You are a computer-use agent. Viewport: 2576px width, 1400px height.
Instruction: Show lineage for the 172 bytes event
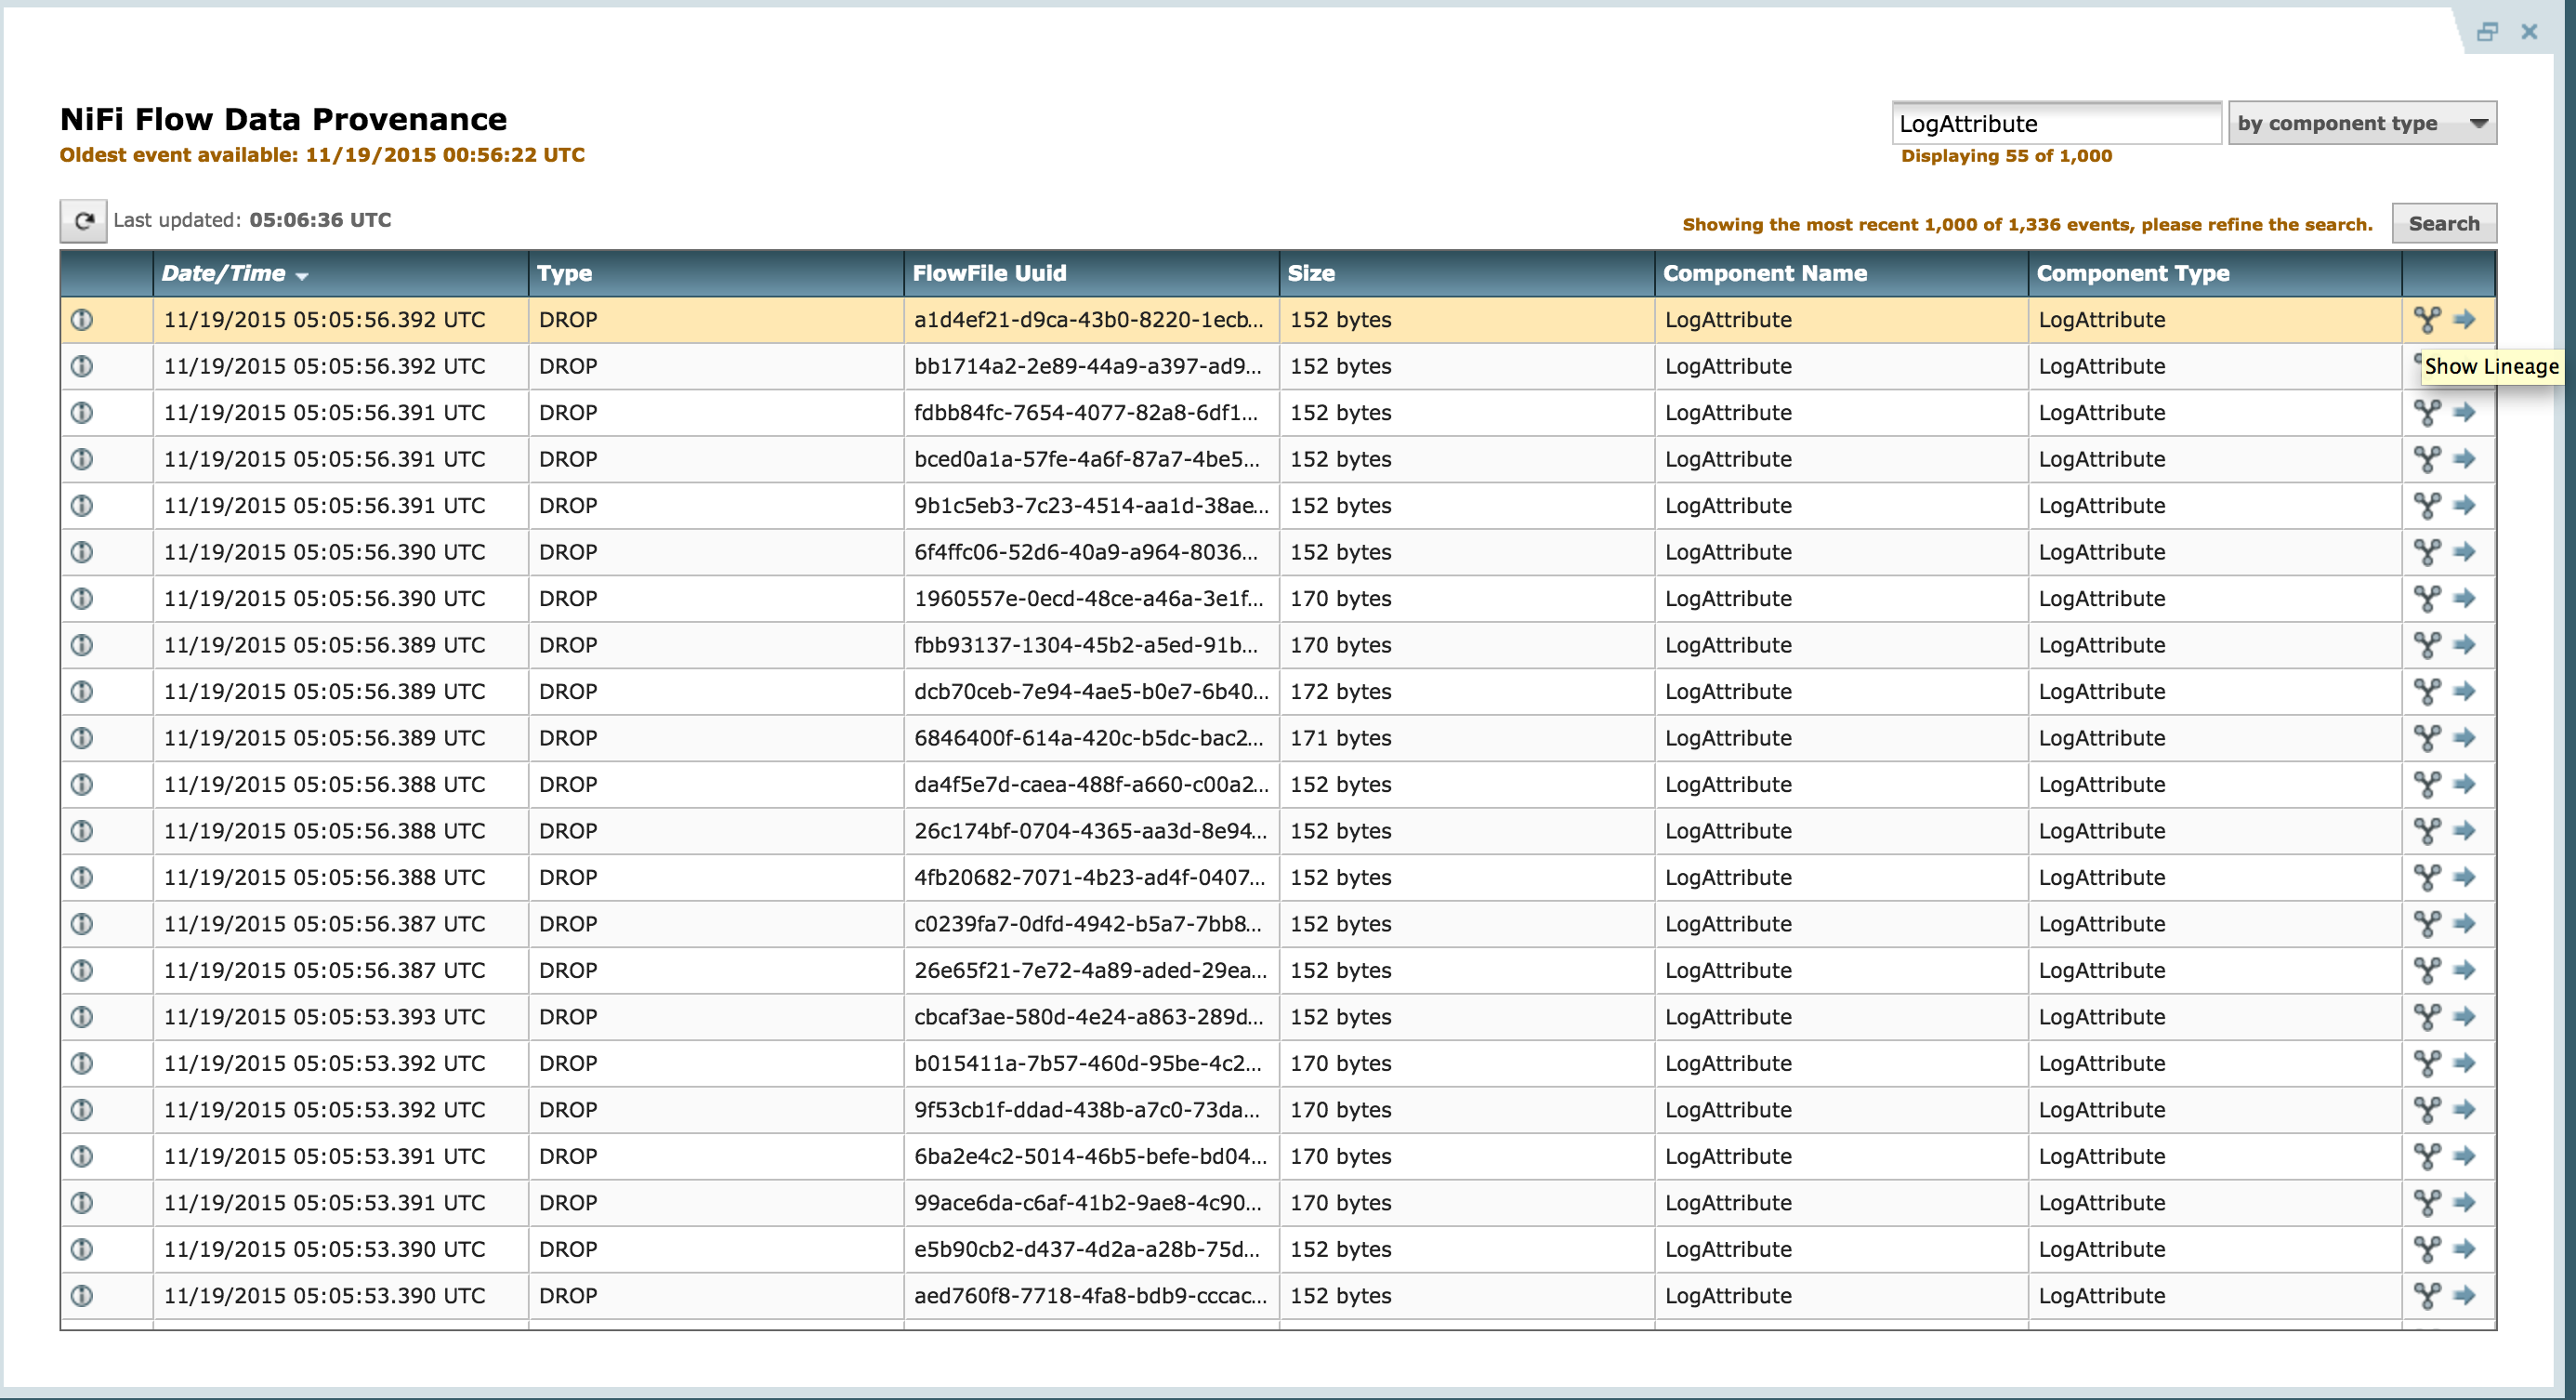(x=2427, y=691)
